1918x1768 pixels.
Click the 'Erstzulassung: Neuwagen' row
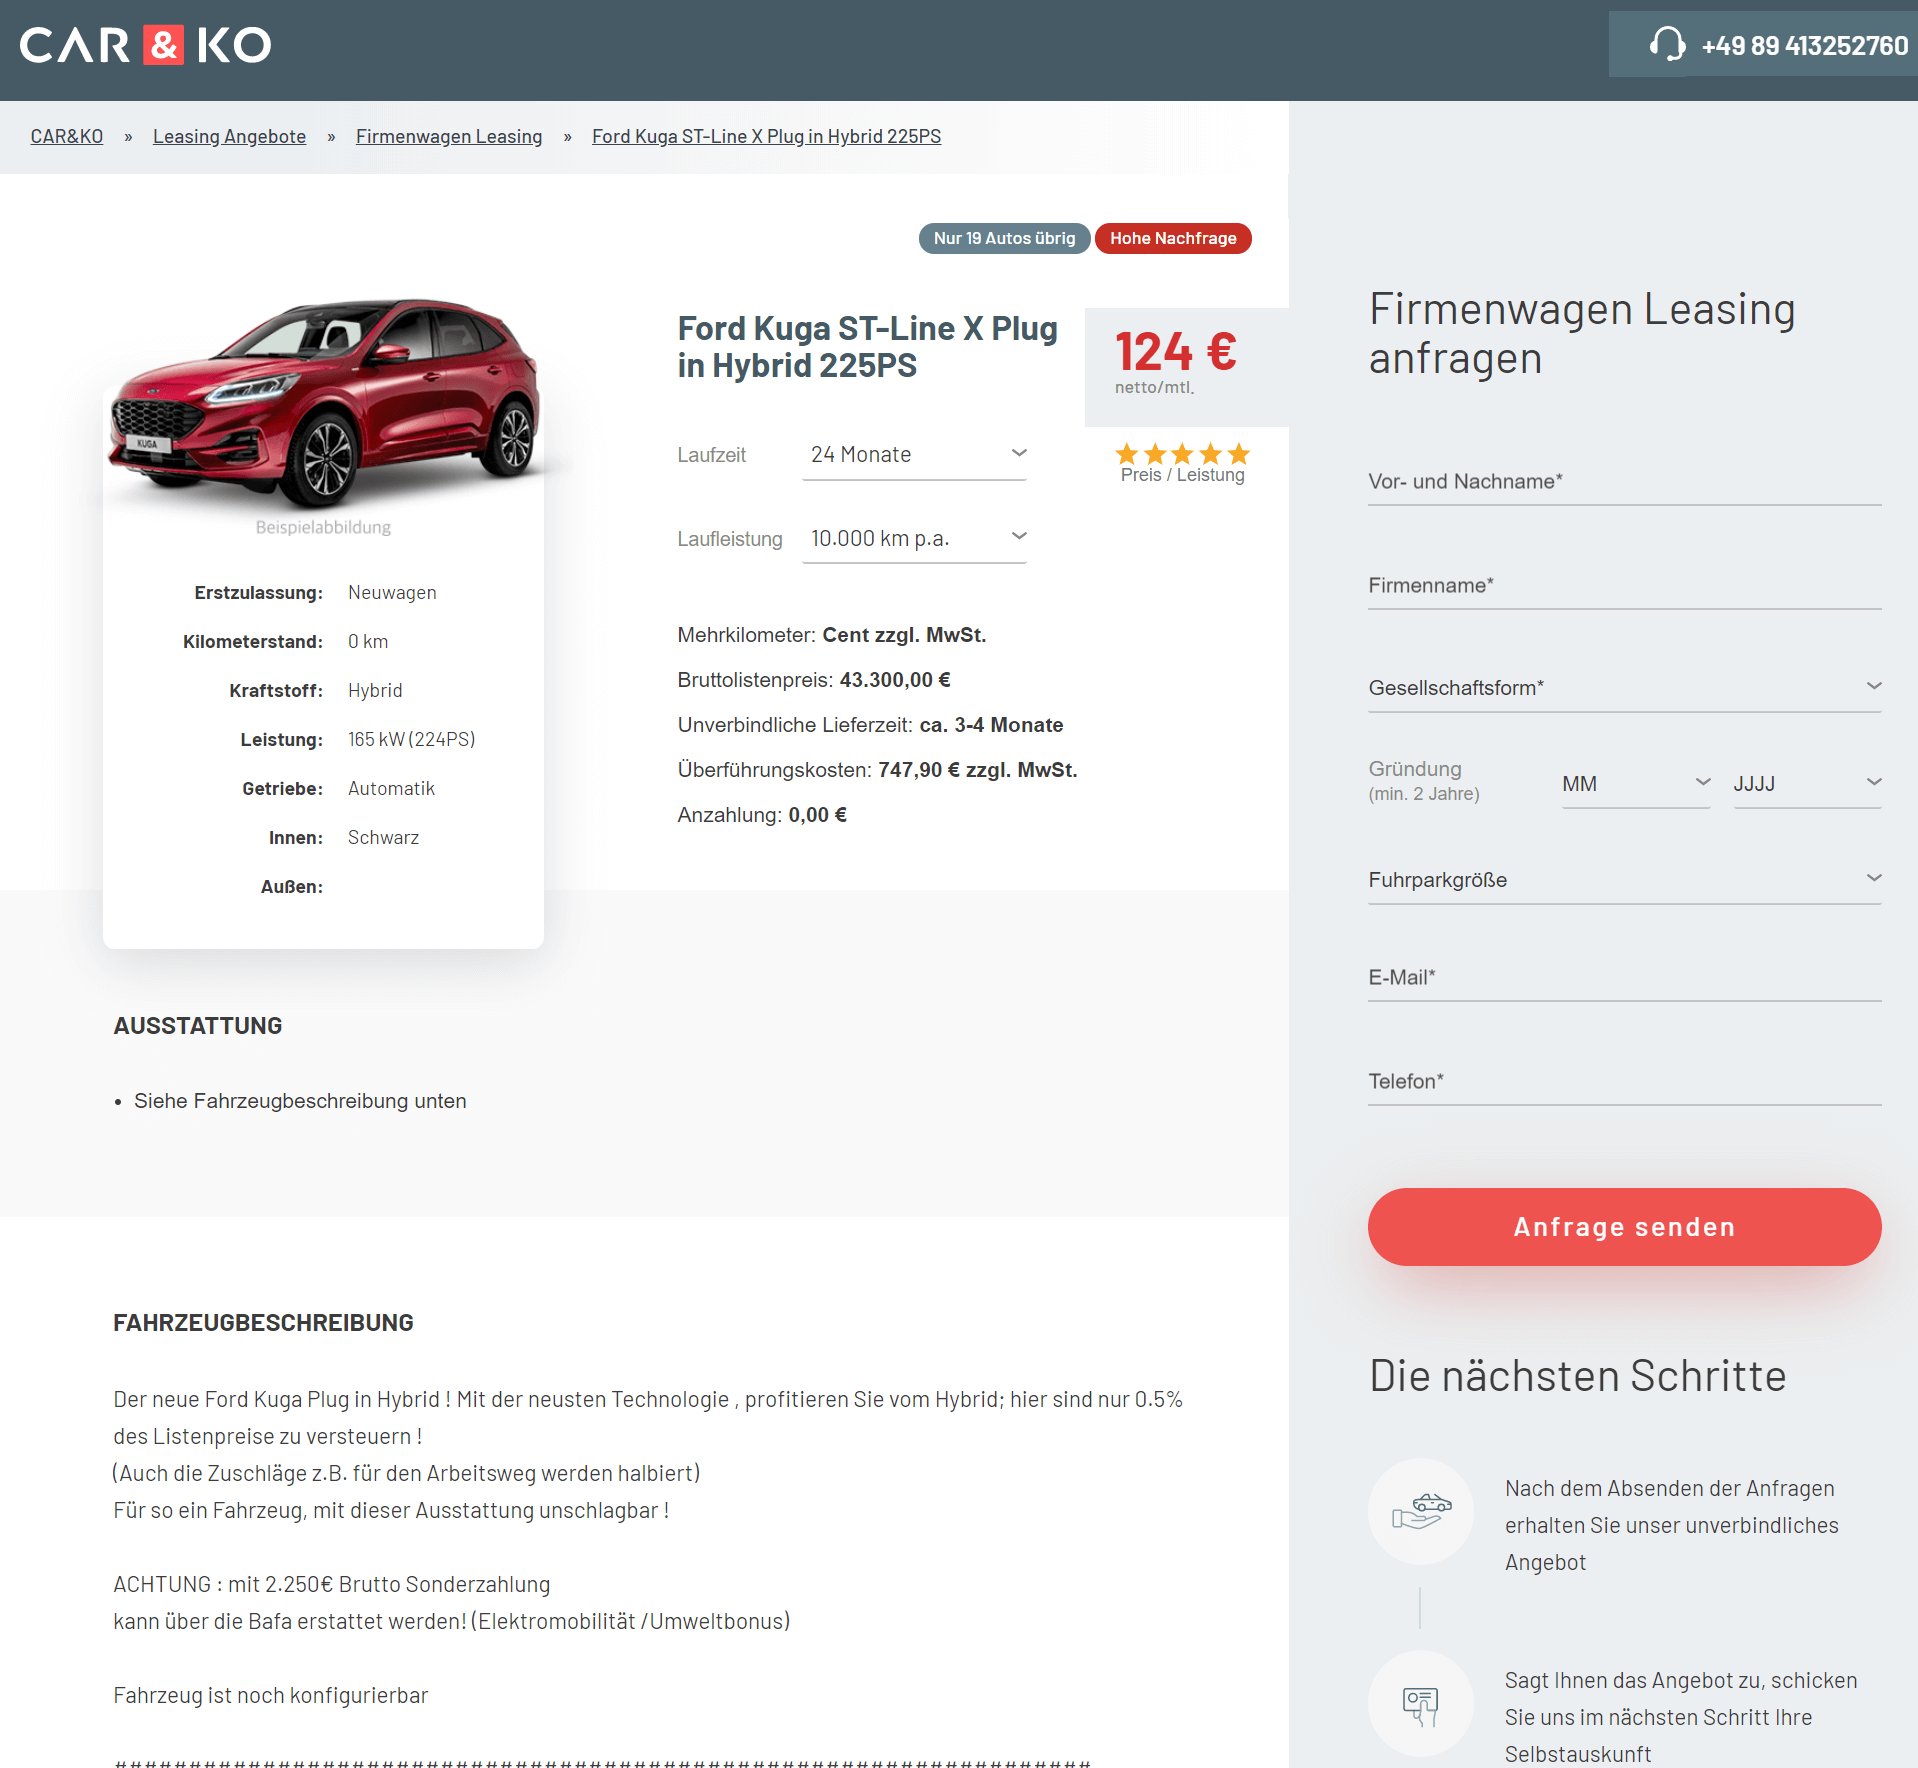click(x=315, y=593)
